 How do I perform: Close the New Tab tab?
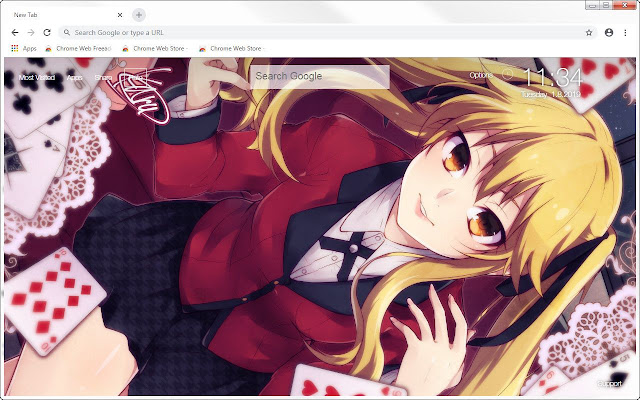(x=120, y=15)
